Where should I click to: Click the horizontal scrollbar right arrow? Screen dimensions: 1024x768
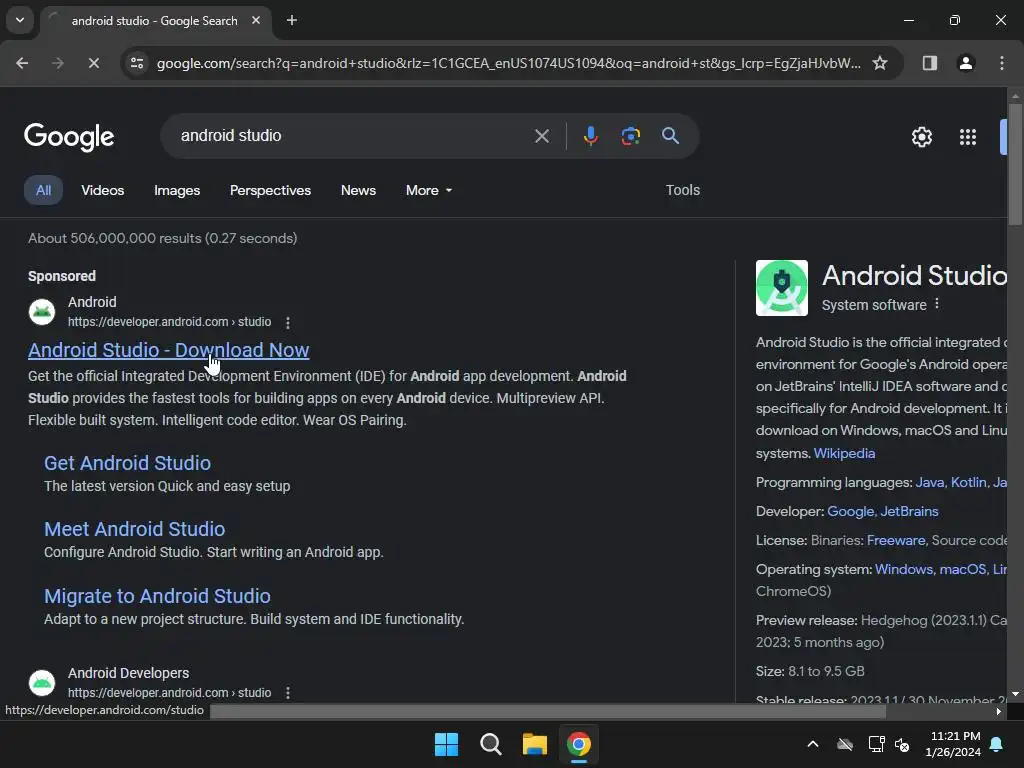(999, 712)
